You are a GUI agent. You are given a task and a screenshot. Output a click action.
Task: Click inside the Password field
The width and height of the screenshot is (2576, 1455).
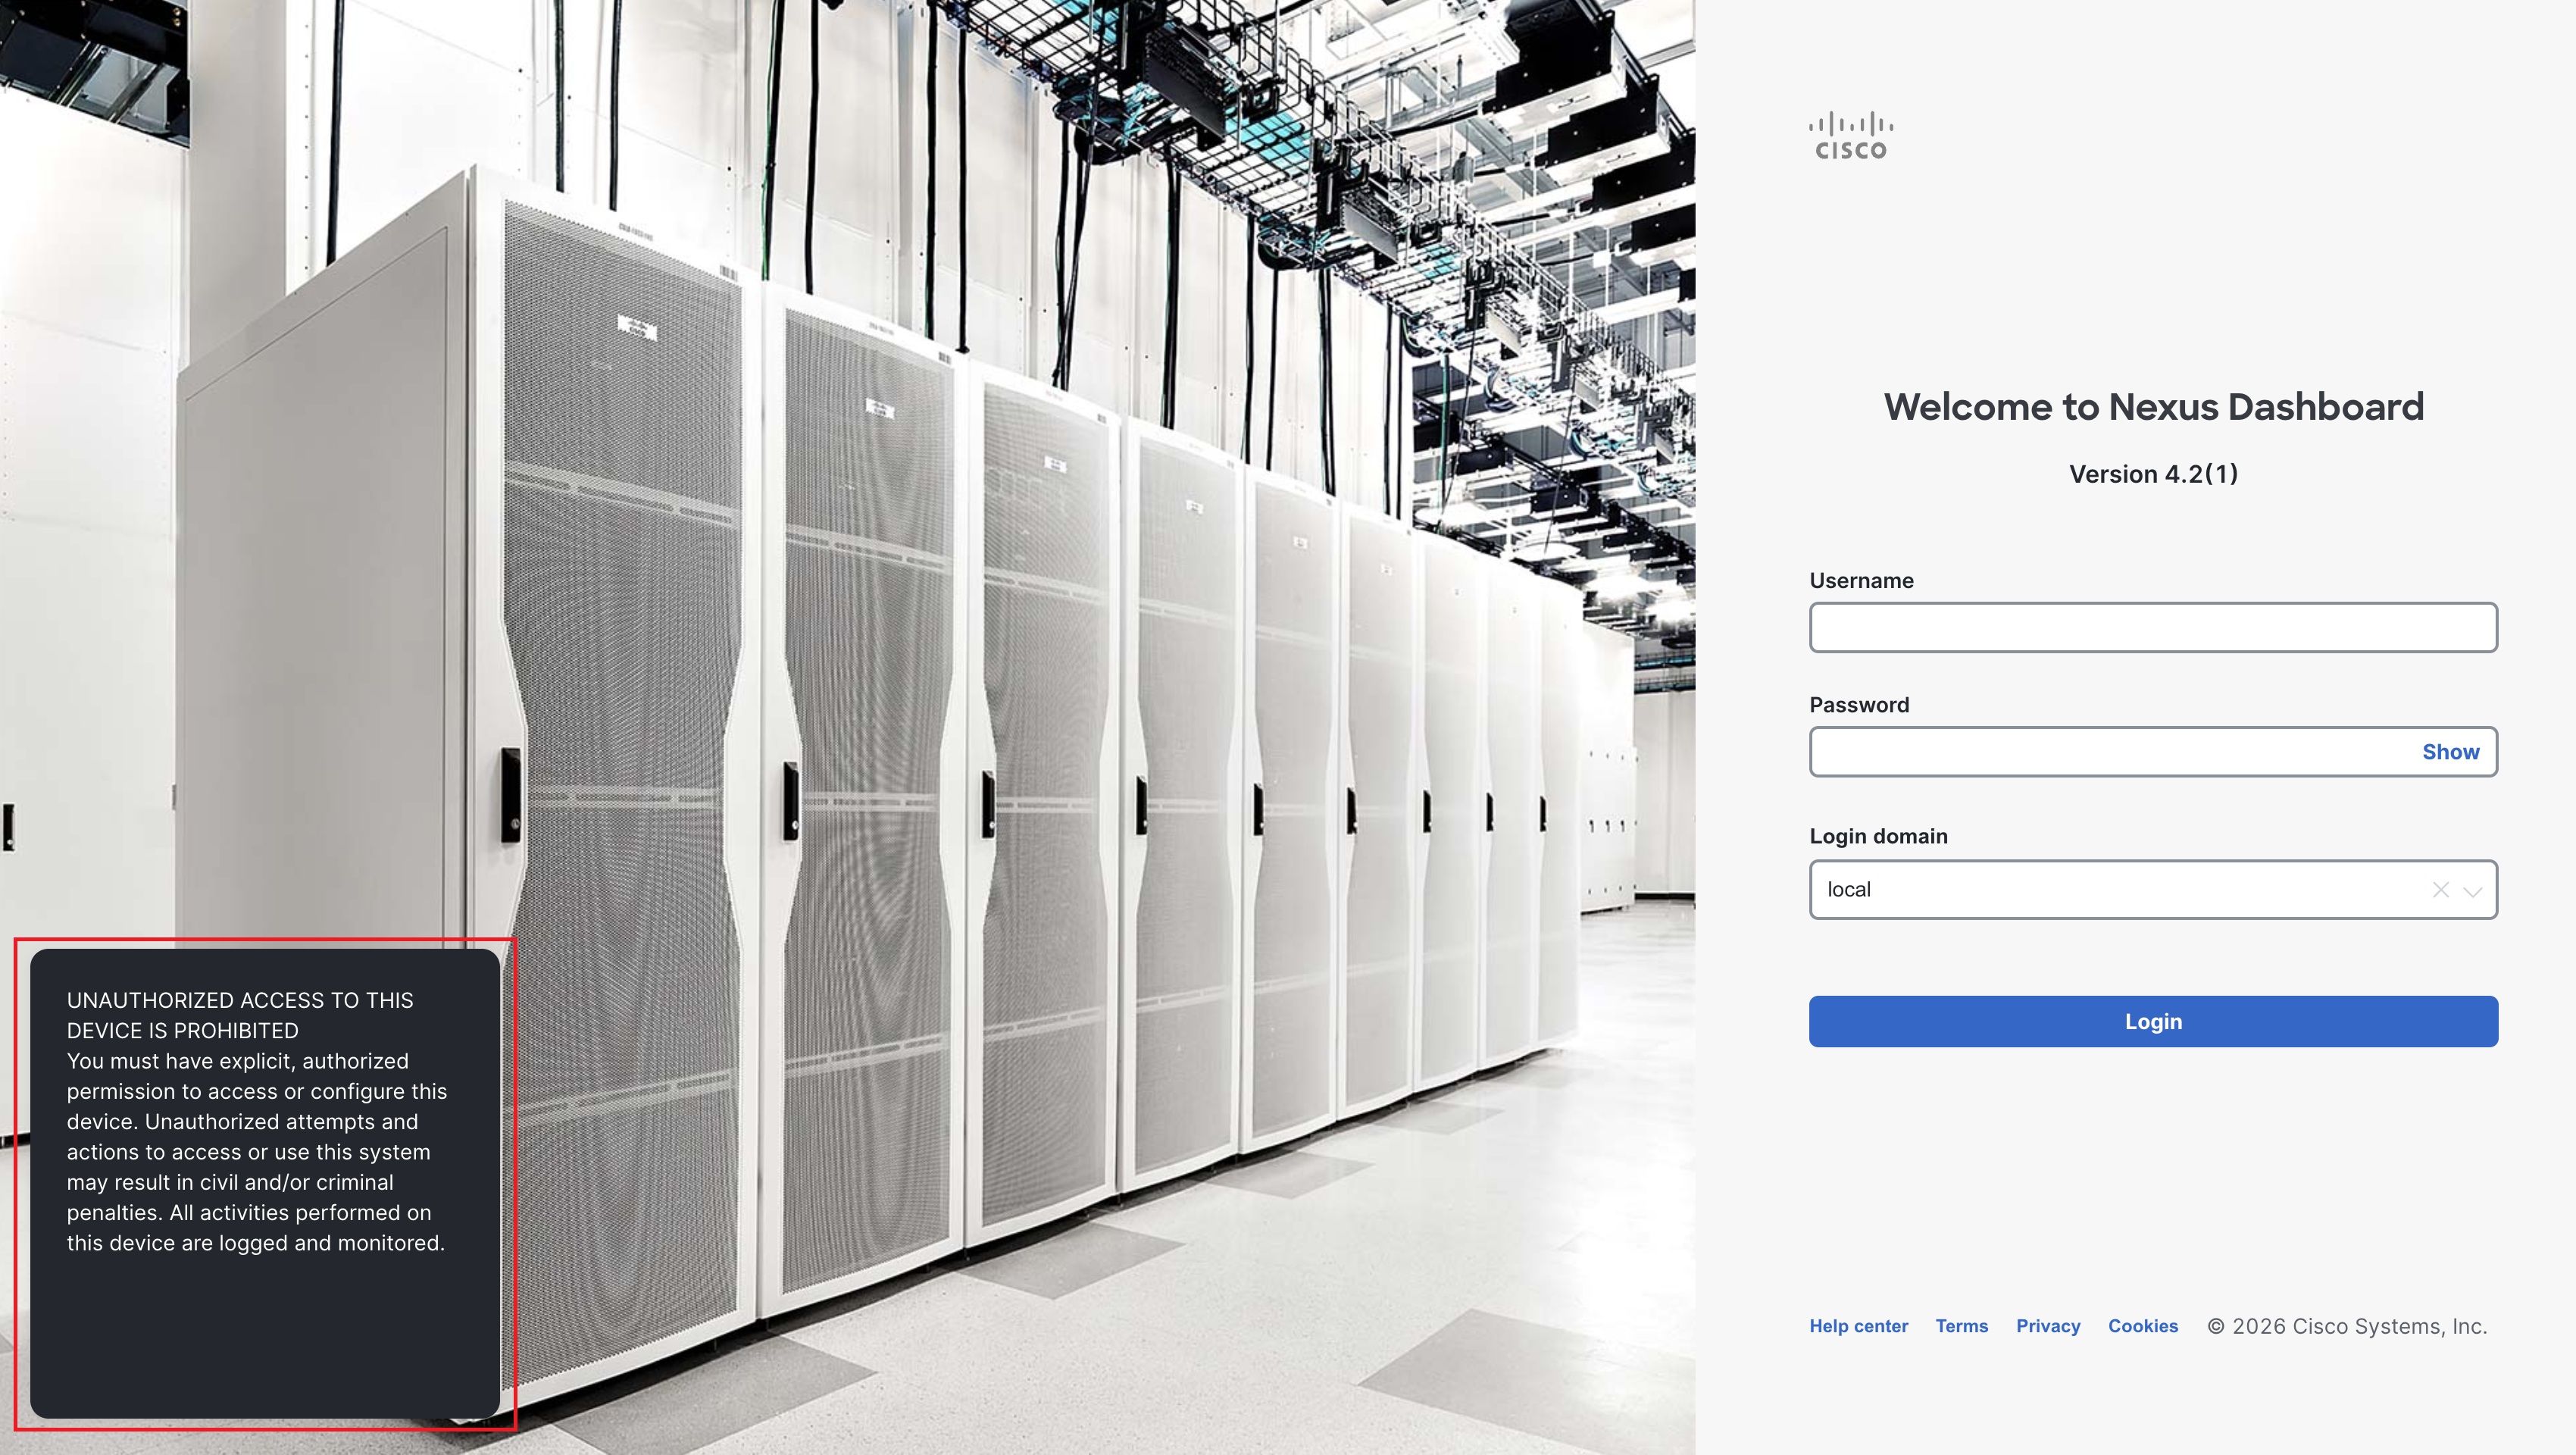(2100, 751)
